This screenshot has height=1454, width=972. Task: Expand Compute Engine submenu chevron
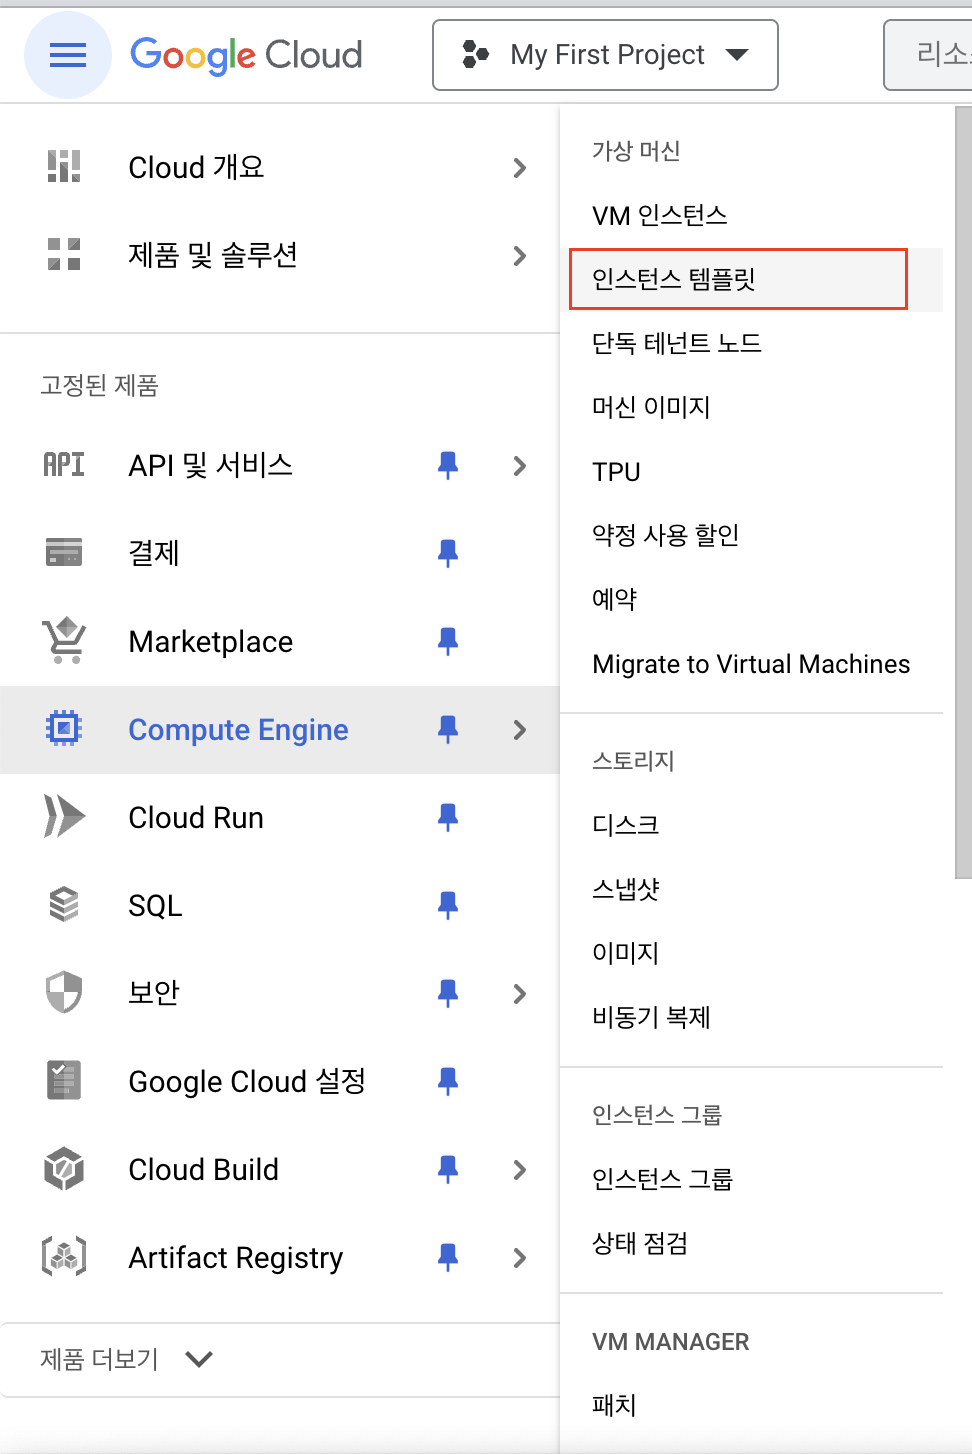coord(519,730)
